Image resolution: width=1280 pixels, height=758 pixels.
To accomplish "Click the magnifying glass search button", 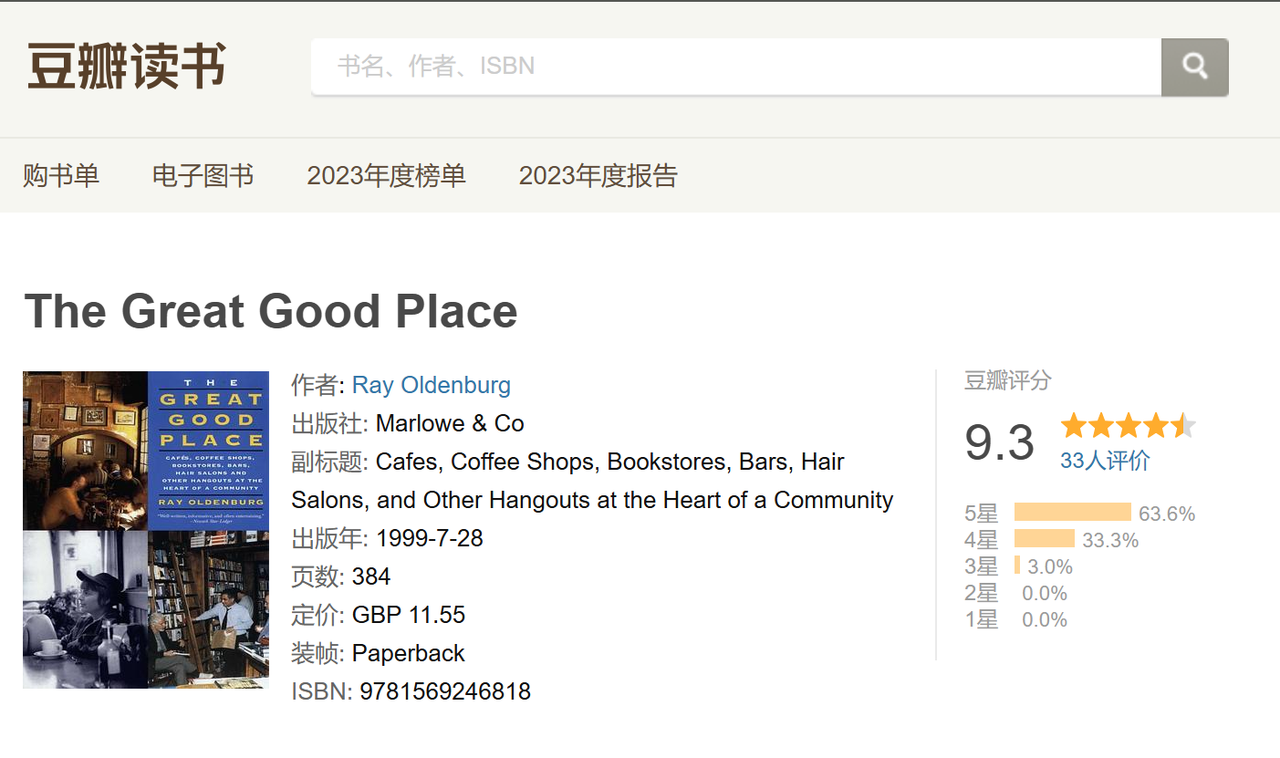I will (1194, 67).
